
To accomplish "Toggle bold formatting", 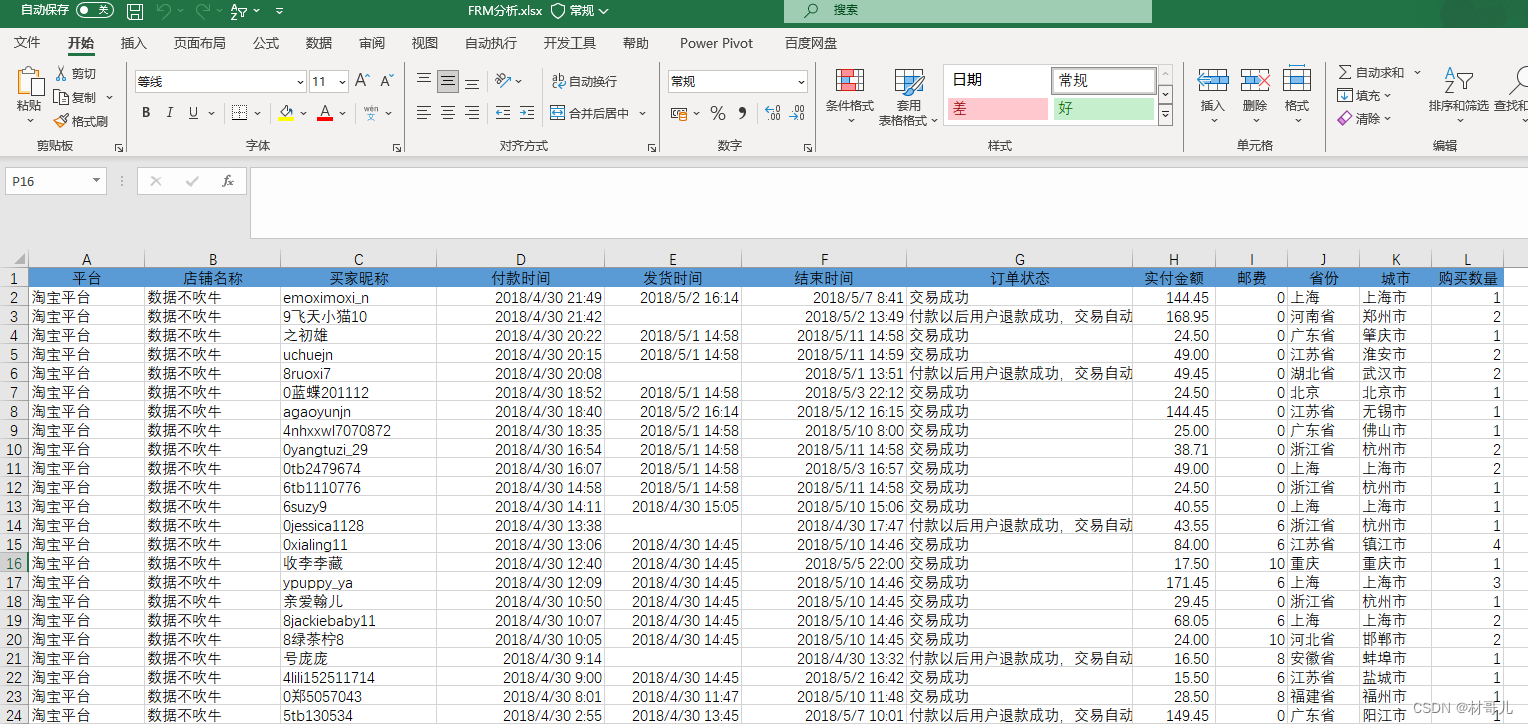I will pos(145,113).
